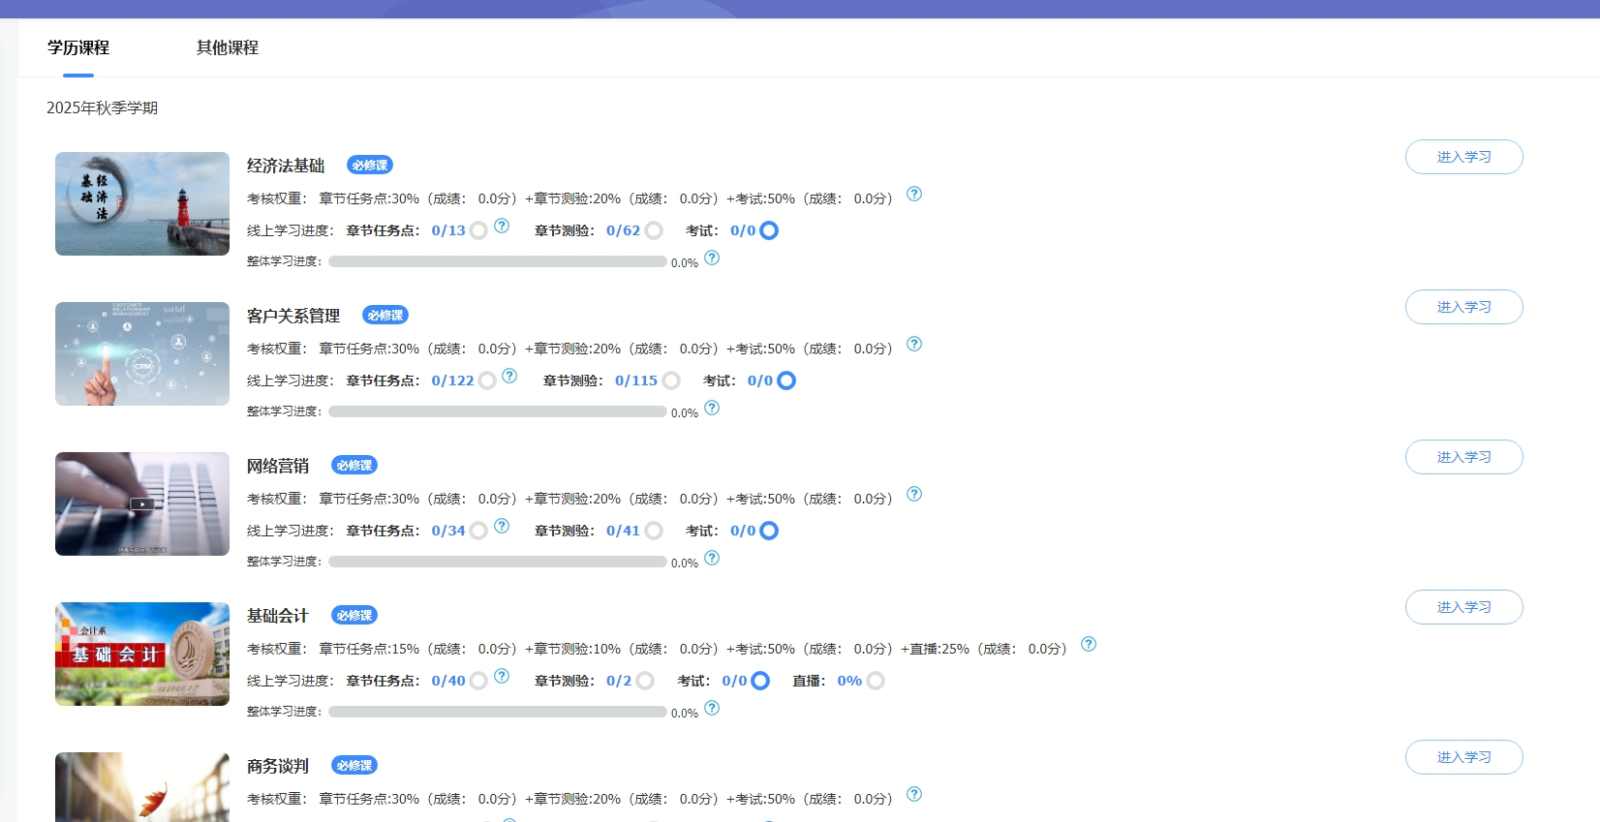Switch to the 学历课程 tab
Image resolution: width=1600 pixels, height=822 pixels.
point(78,48)
